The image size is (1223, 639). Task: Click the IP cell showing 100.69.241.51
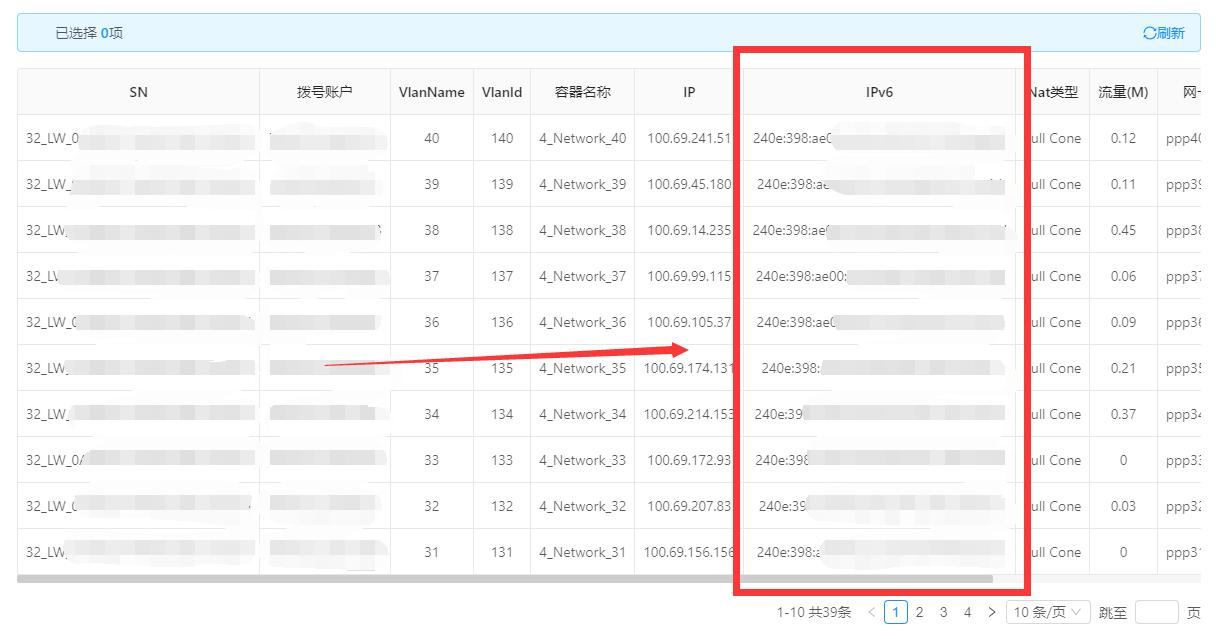click(687, 138)
